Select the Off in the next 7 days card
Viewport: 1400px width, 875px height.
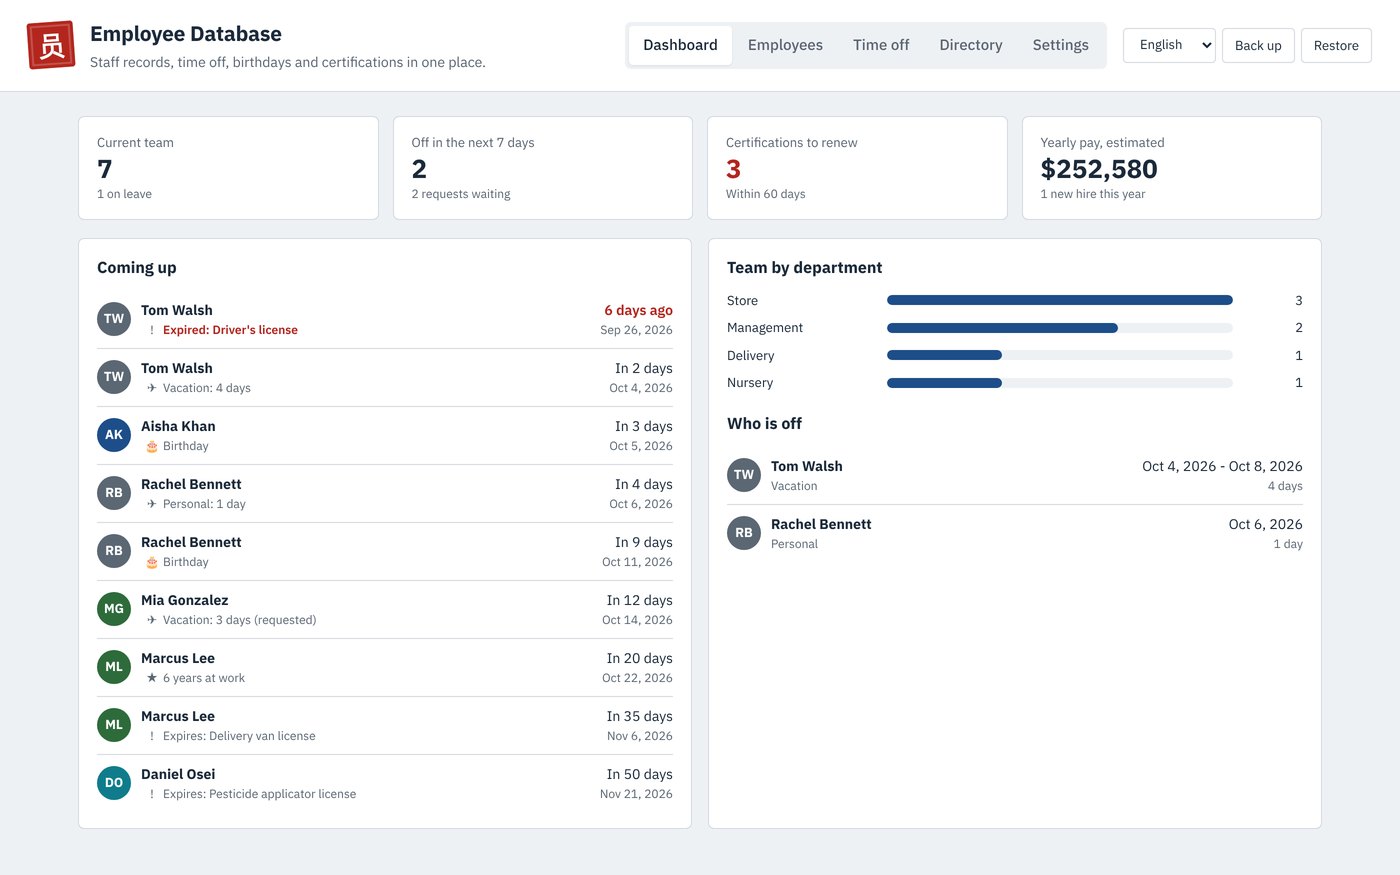pos(543,168)
